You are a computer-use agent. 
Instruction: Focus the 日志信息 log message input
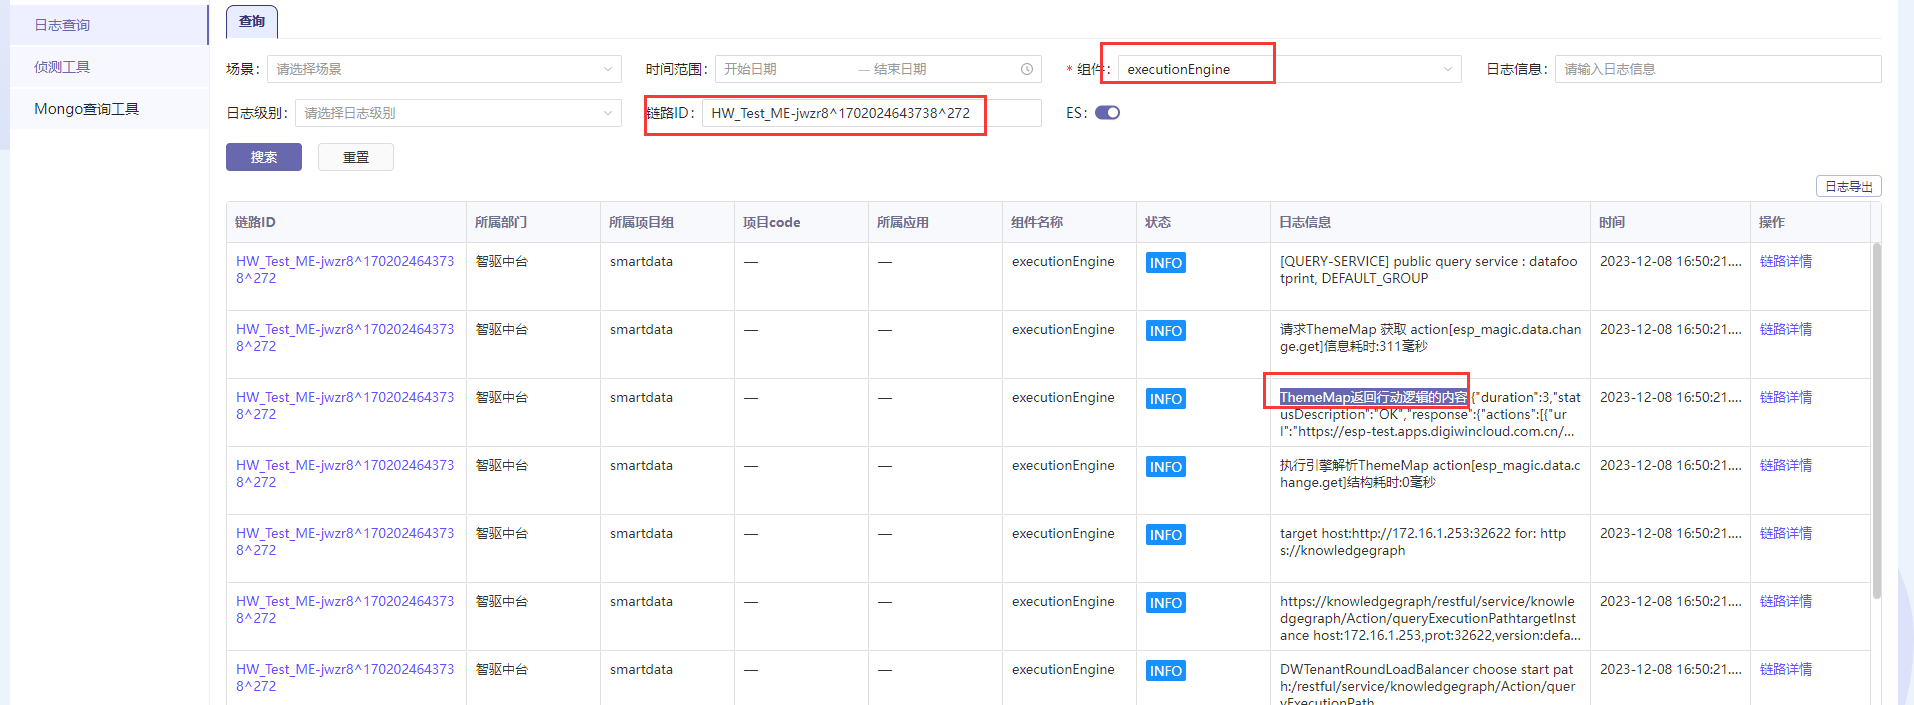1718,69
